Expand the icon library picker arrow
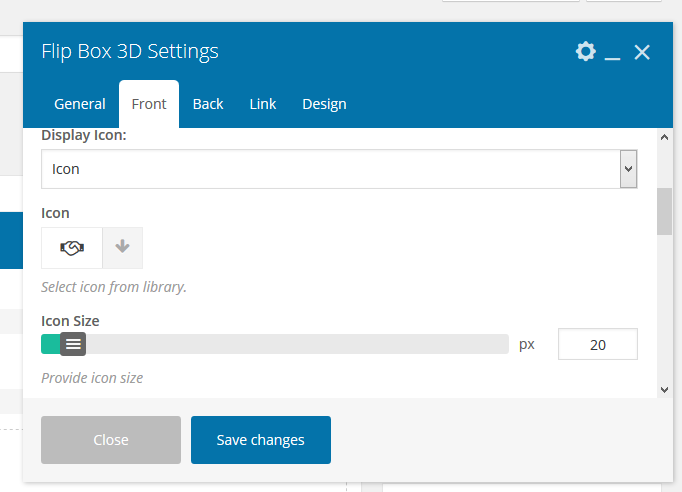Image resolution: width=682 pixels, height=492 pixels. tap(123, 248)
